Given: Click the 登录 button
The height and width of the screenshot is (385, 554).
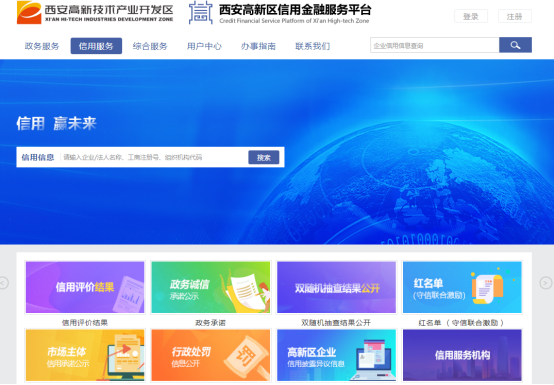Looking at the screenshot, I should (x=471, y=16).
